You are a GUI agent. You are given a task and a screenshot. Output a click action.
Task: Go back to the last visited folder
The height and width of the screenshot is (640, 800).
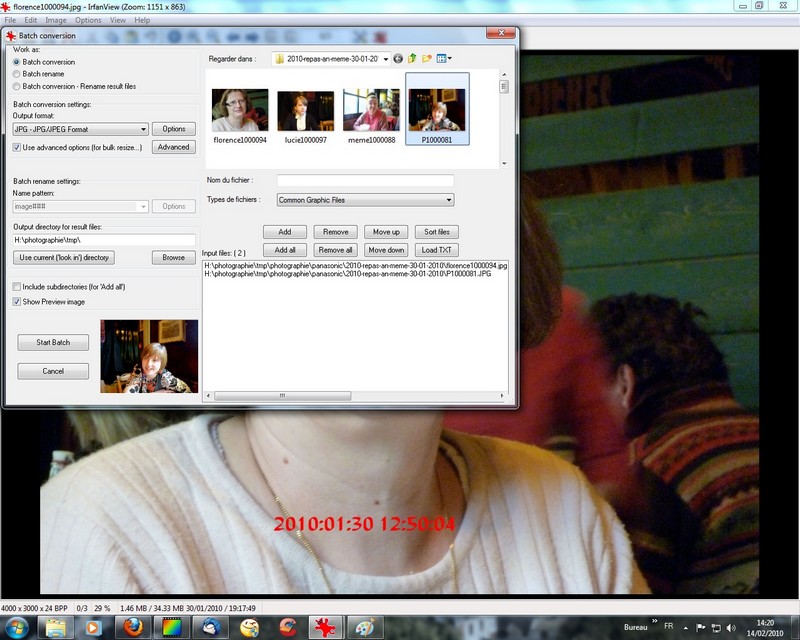coord(398,59)
